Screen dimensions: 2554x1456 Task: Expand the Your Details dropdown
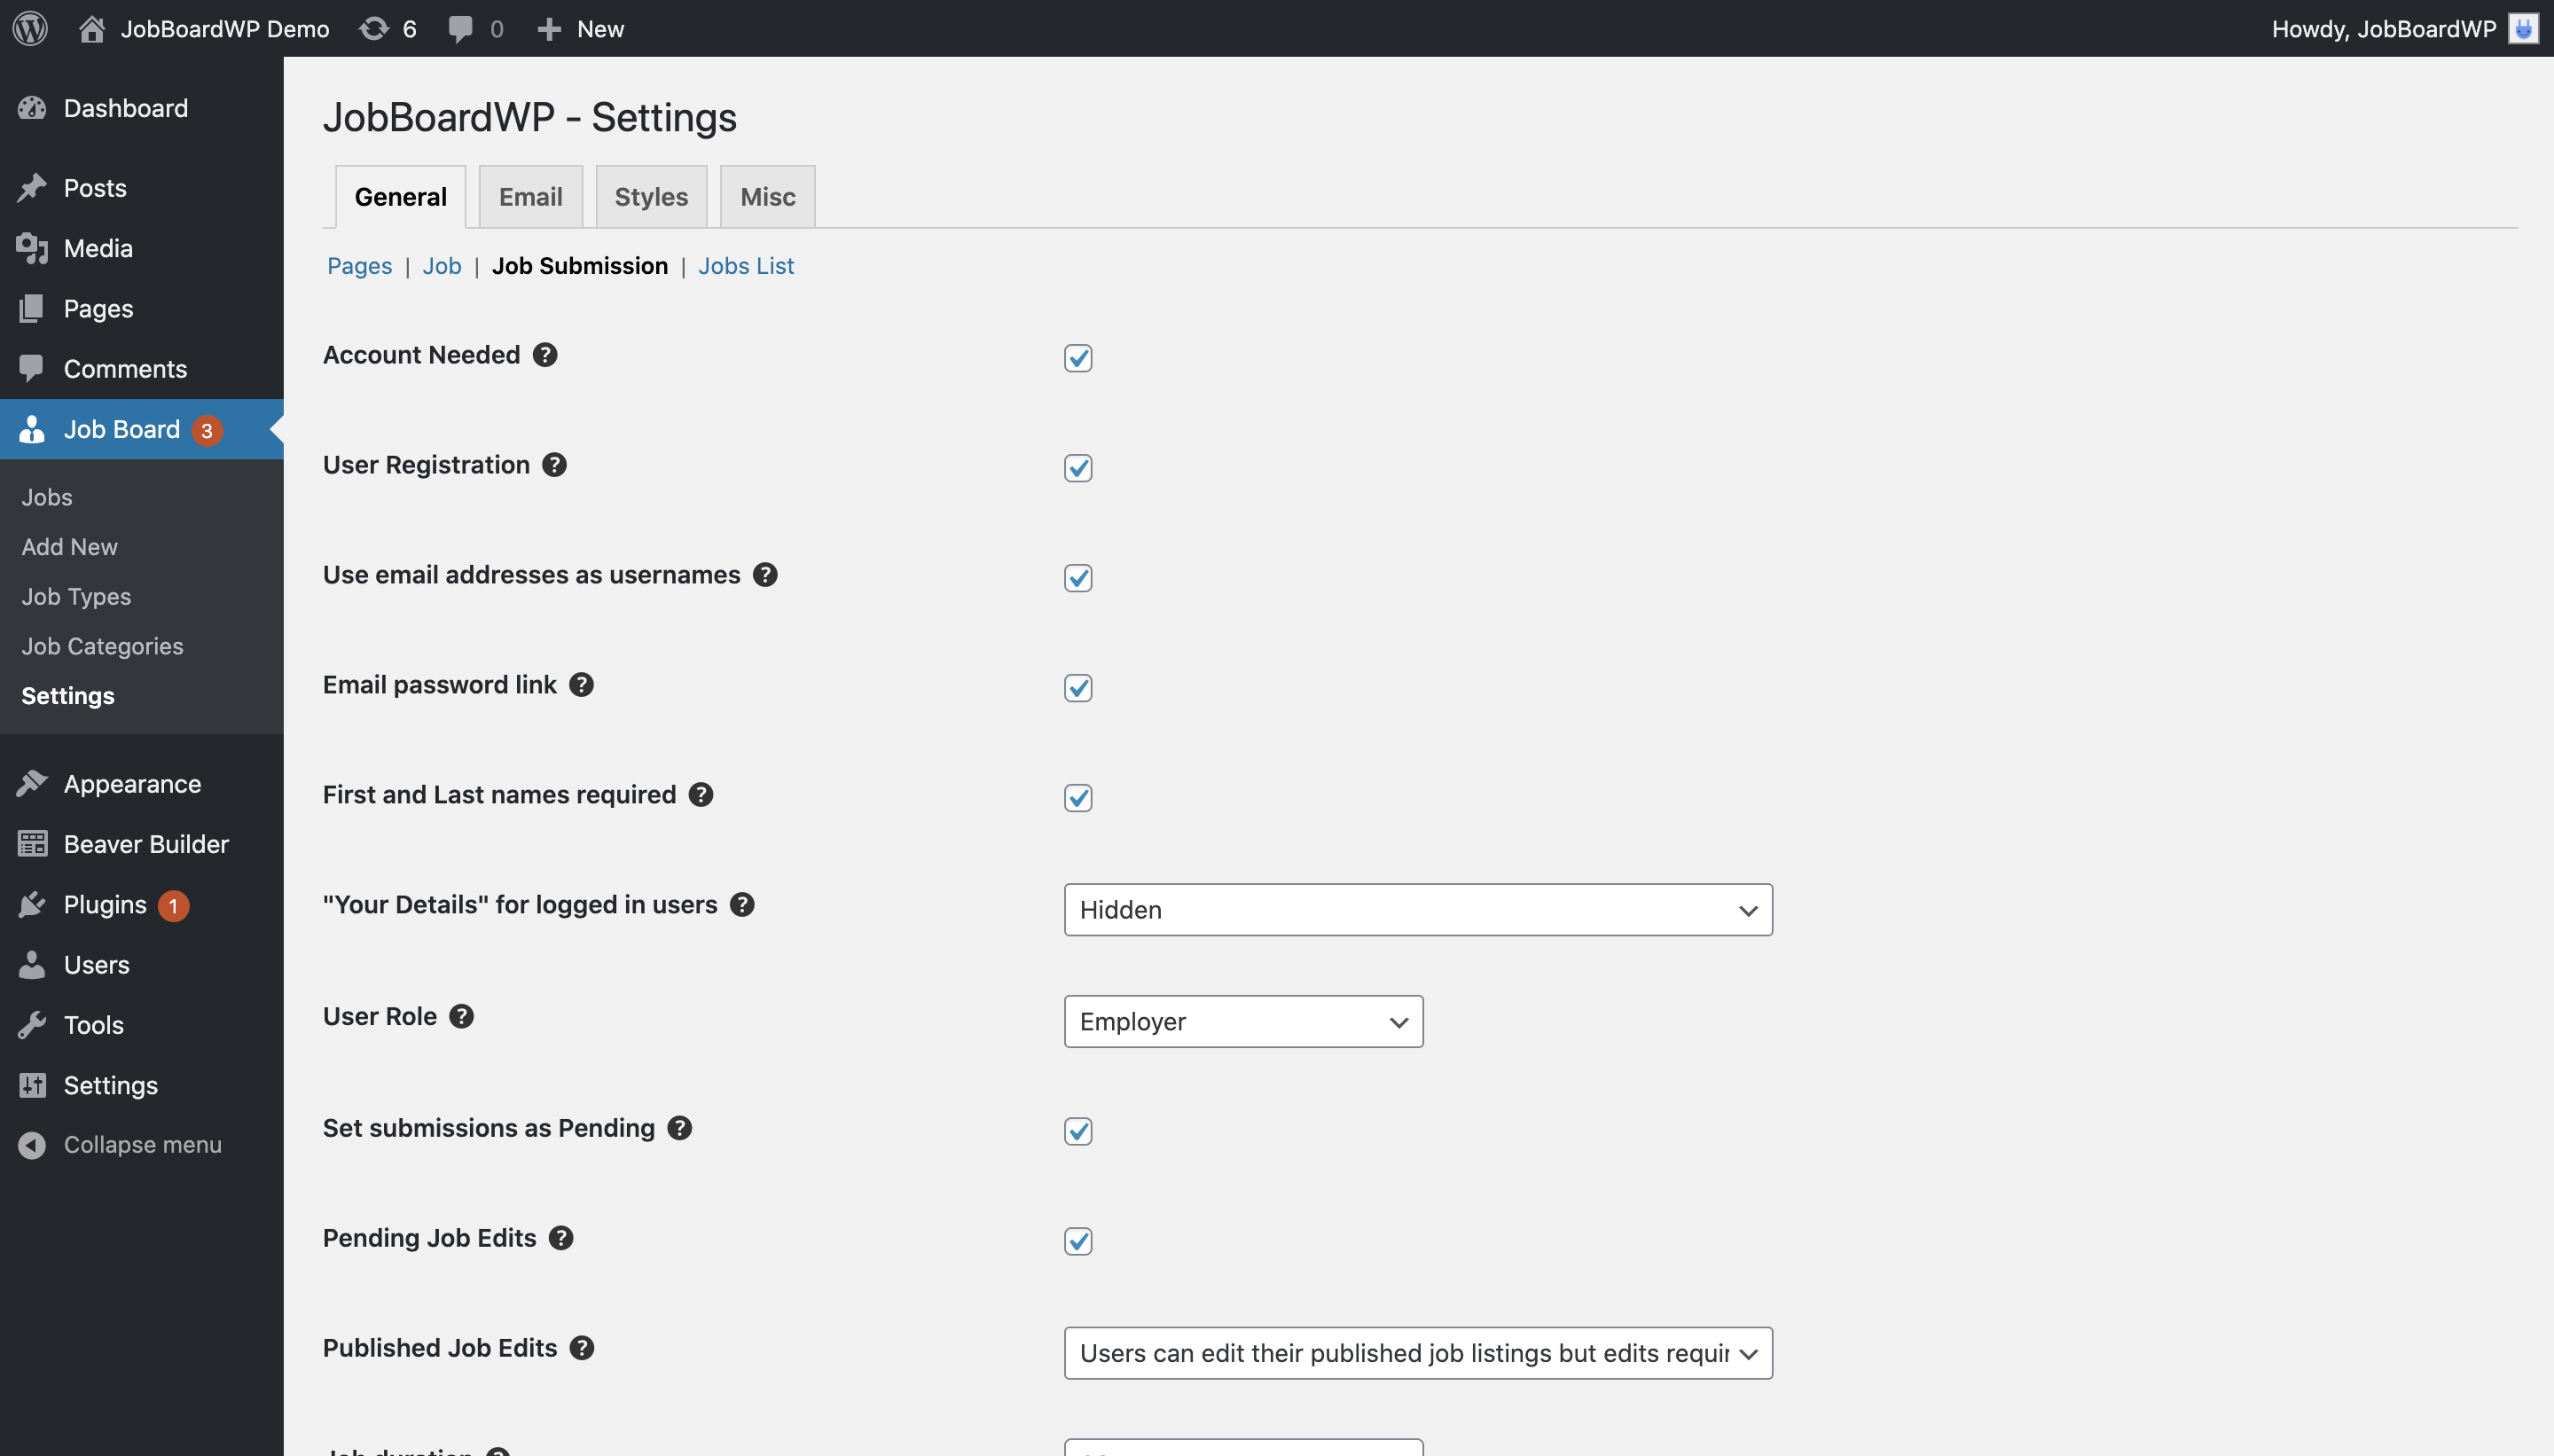tap(1417, 909)
